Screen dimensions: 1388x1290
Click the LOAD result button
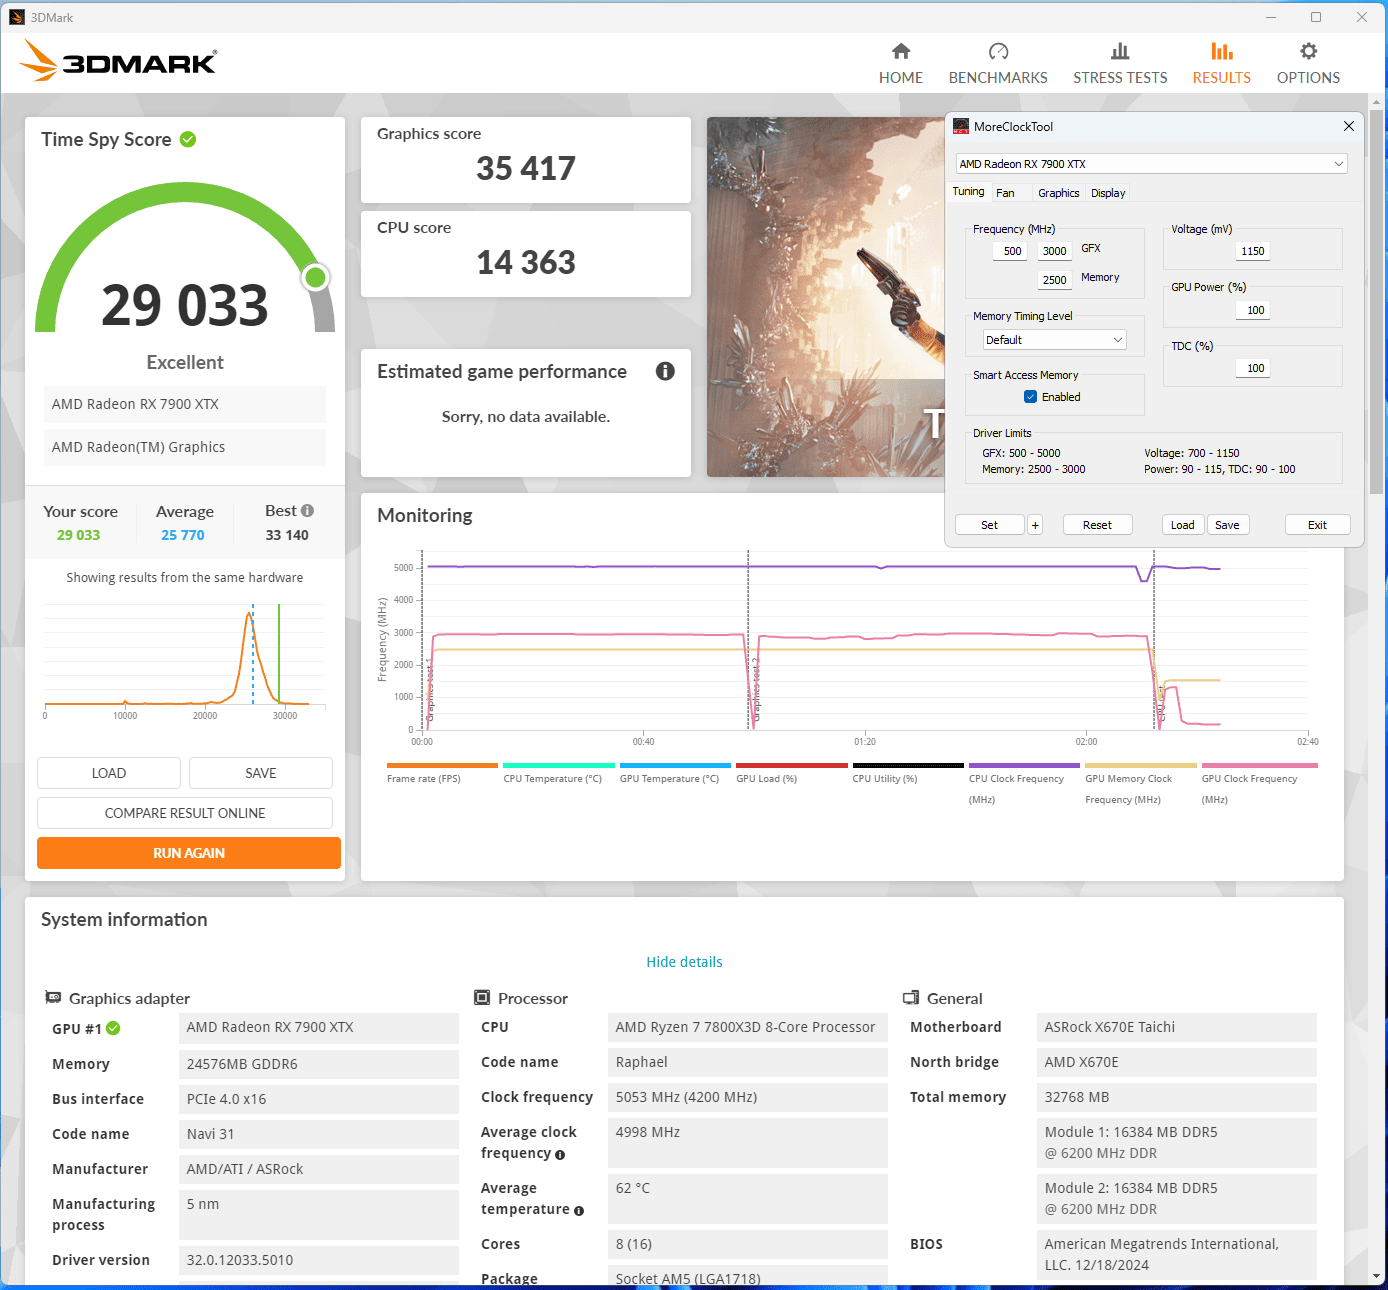109,773
